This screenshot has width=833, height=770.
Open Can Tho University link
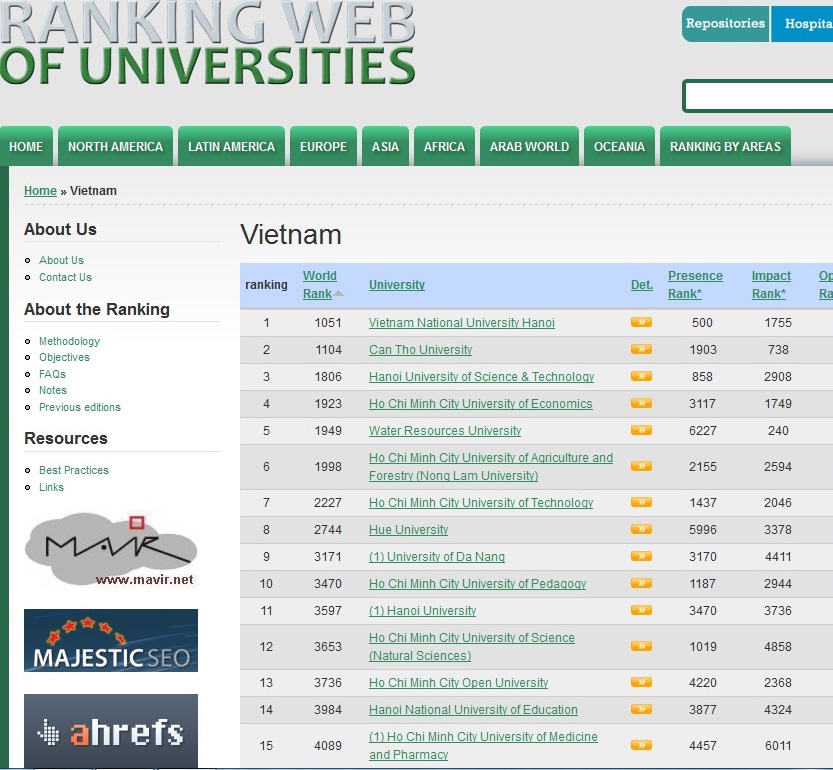click(x=420, y=350)
